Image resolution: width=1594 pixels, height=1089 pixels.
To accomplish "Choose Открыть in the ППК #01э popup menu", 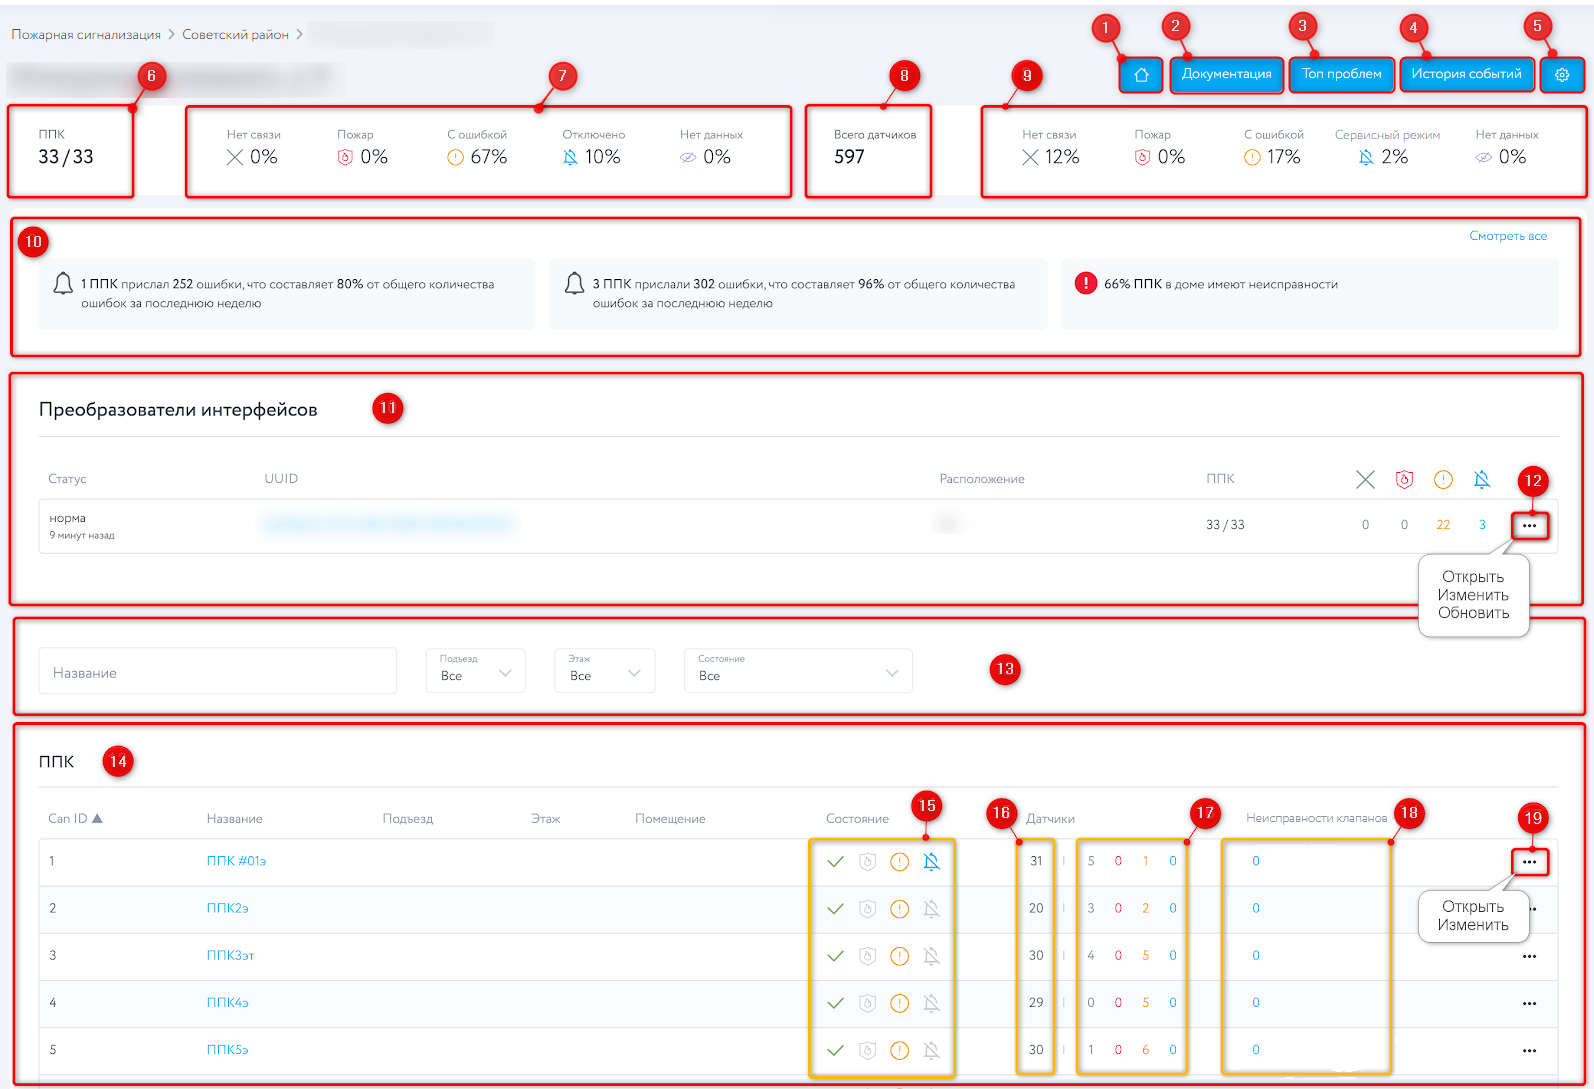I will tap(1473, 907).
